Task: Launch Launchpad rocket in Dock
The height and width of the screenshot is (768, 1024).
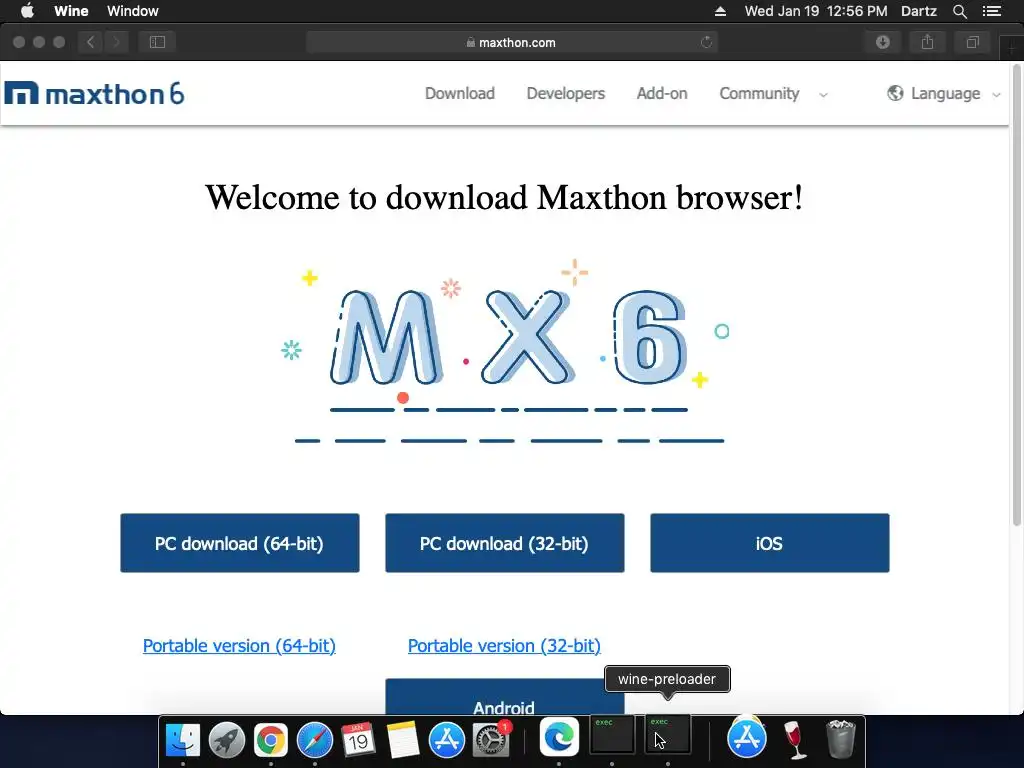Action: click(x=227, y=739)
